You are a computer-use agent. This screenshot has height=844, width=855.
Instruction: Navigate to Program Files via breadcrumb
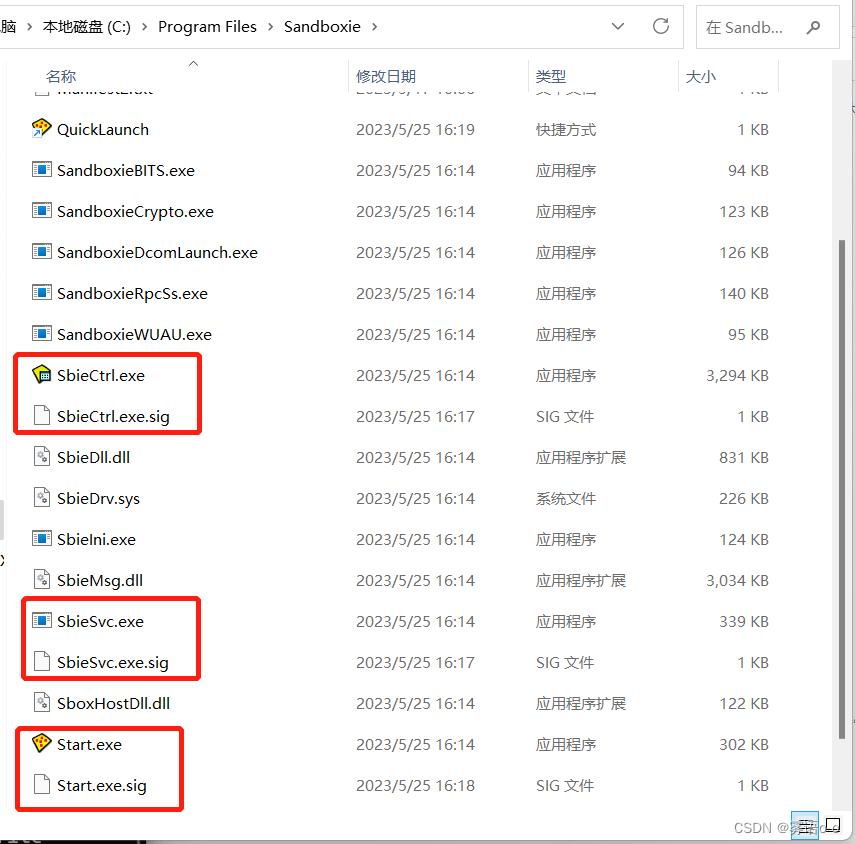pyautogui.click(x=207, y=27)
